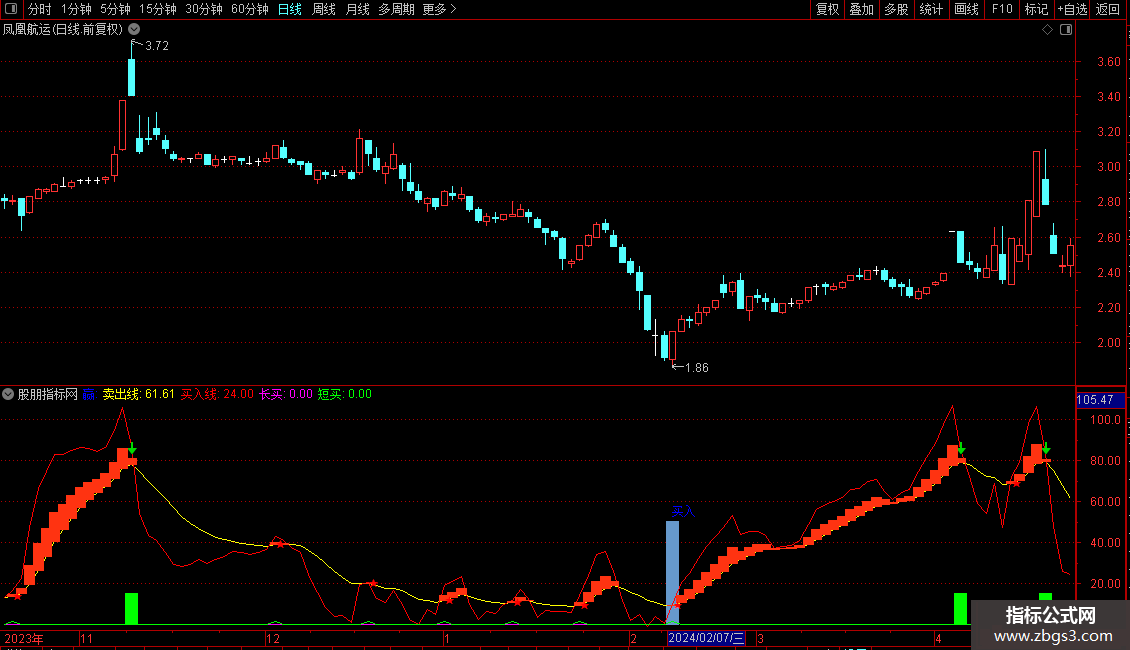This screenshot has height=650, width=1130.
Task: Click month 4 on the time axis
Action: (x=938, y=638)
